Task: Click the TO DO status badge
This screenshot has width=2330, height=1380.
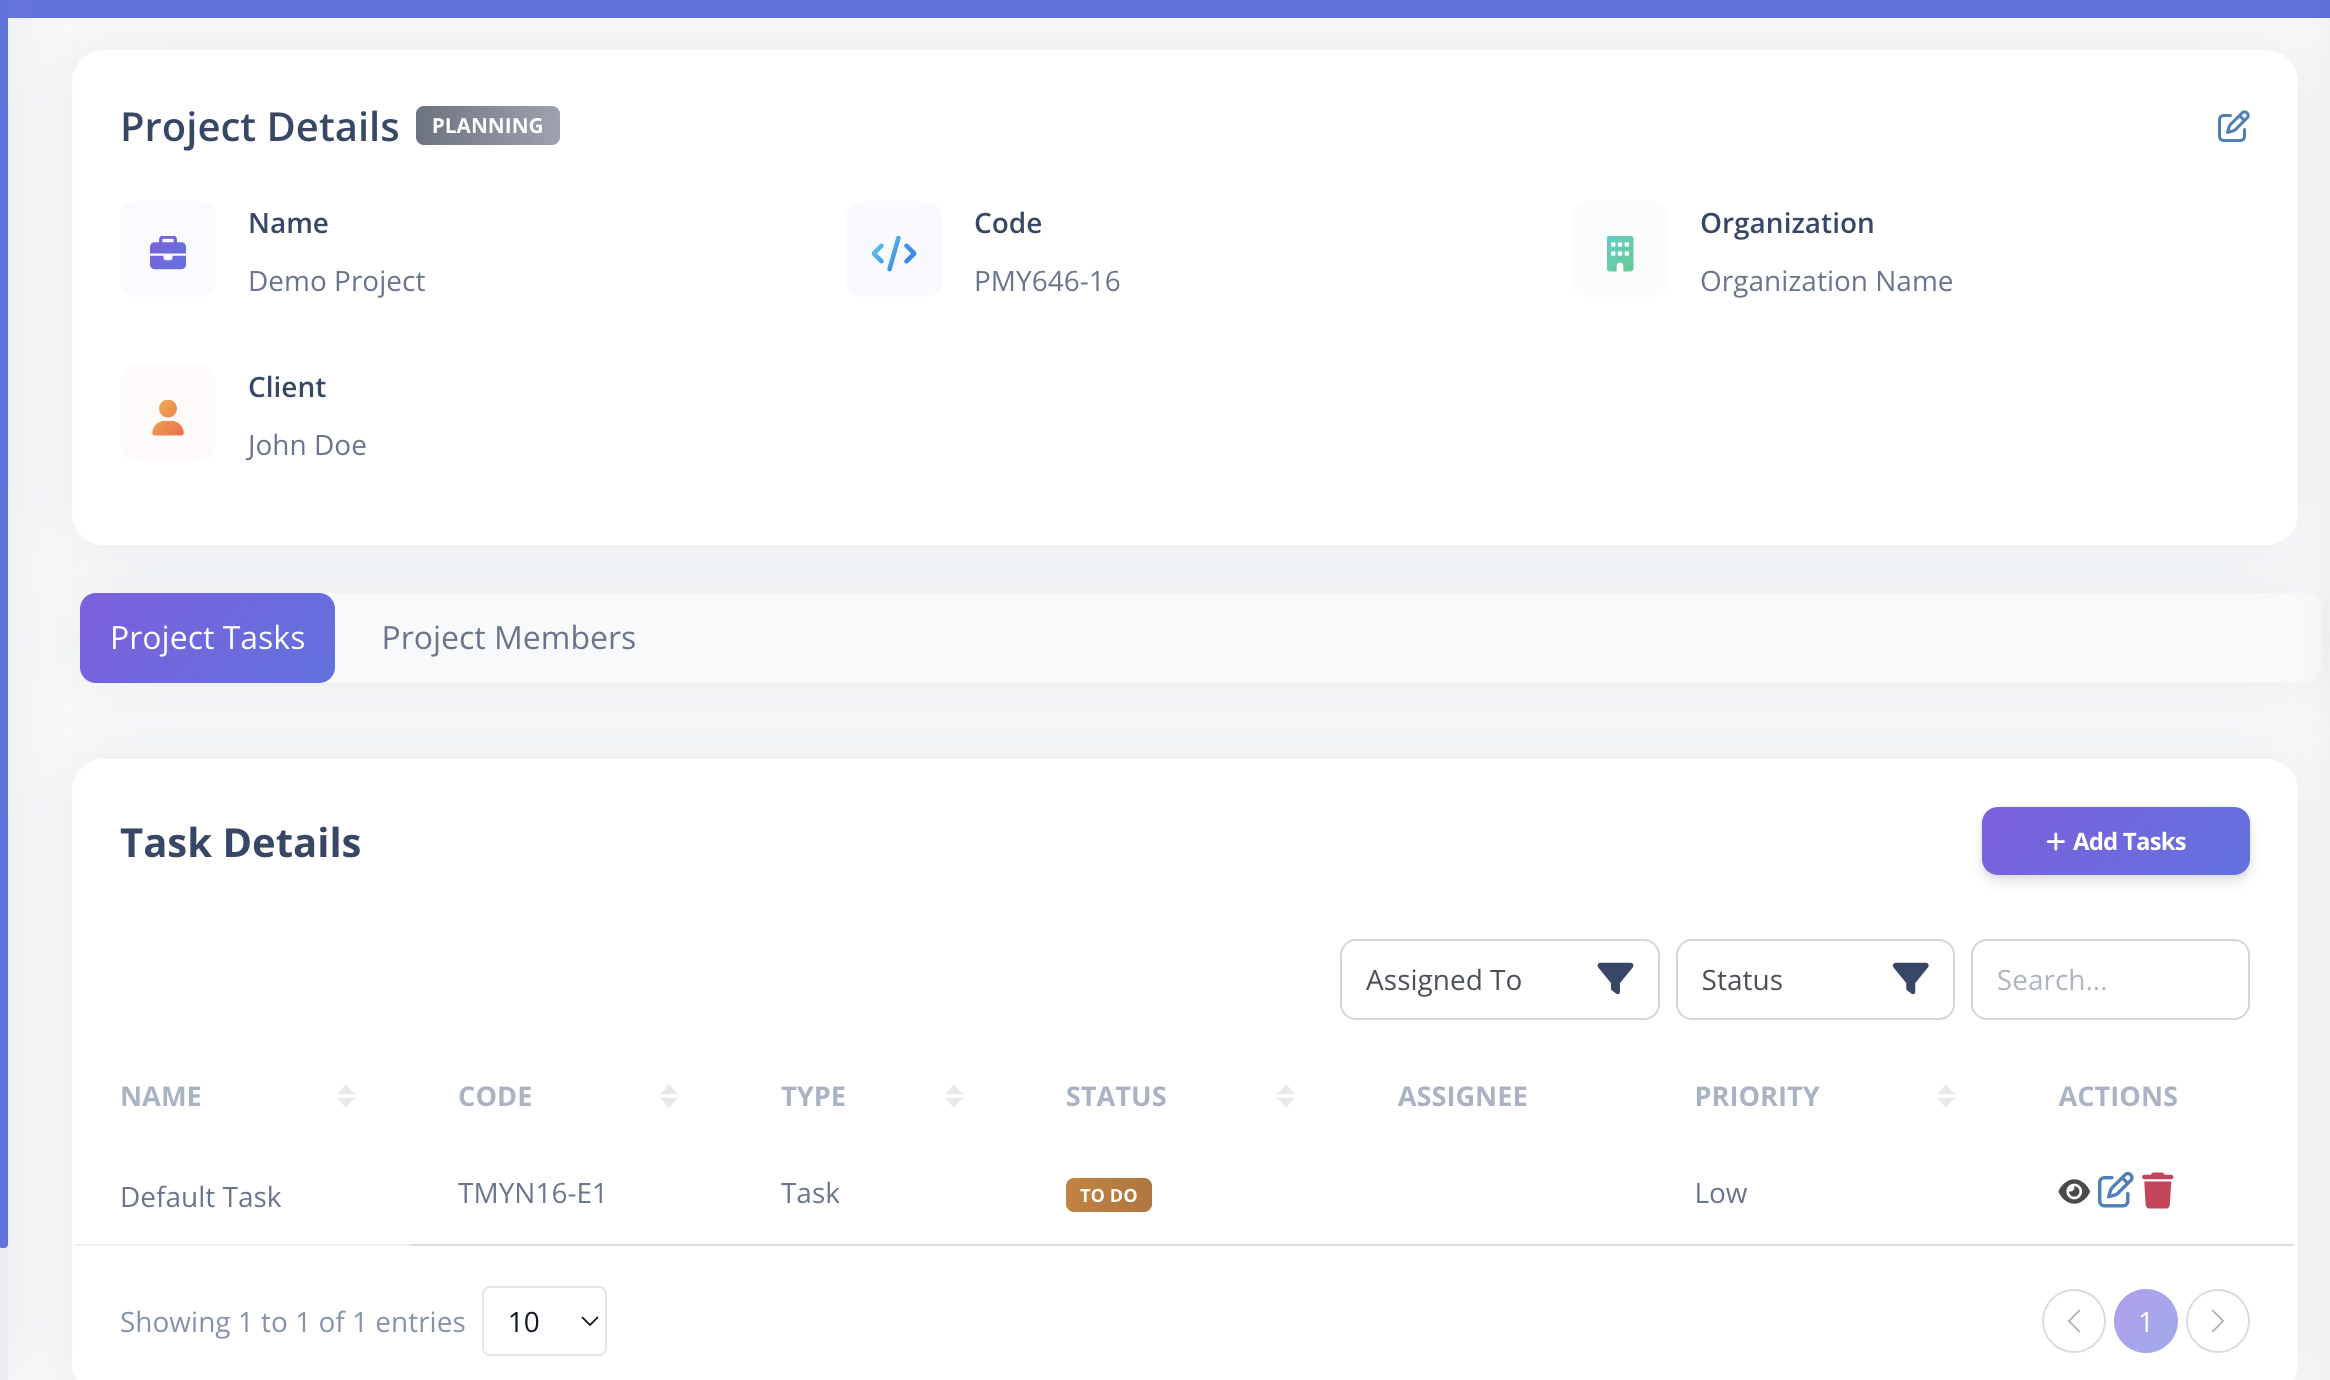Action: point(1108,1195)
